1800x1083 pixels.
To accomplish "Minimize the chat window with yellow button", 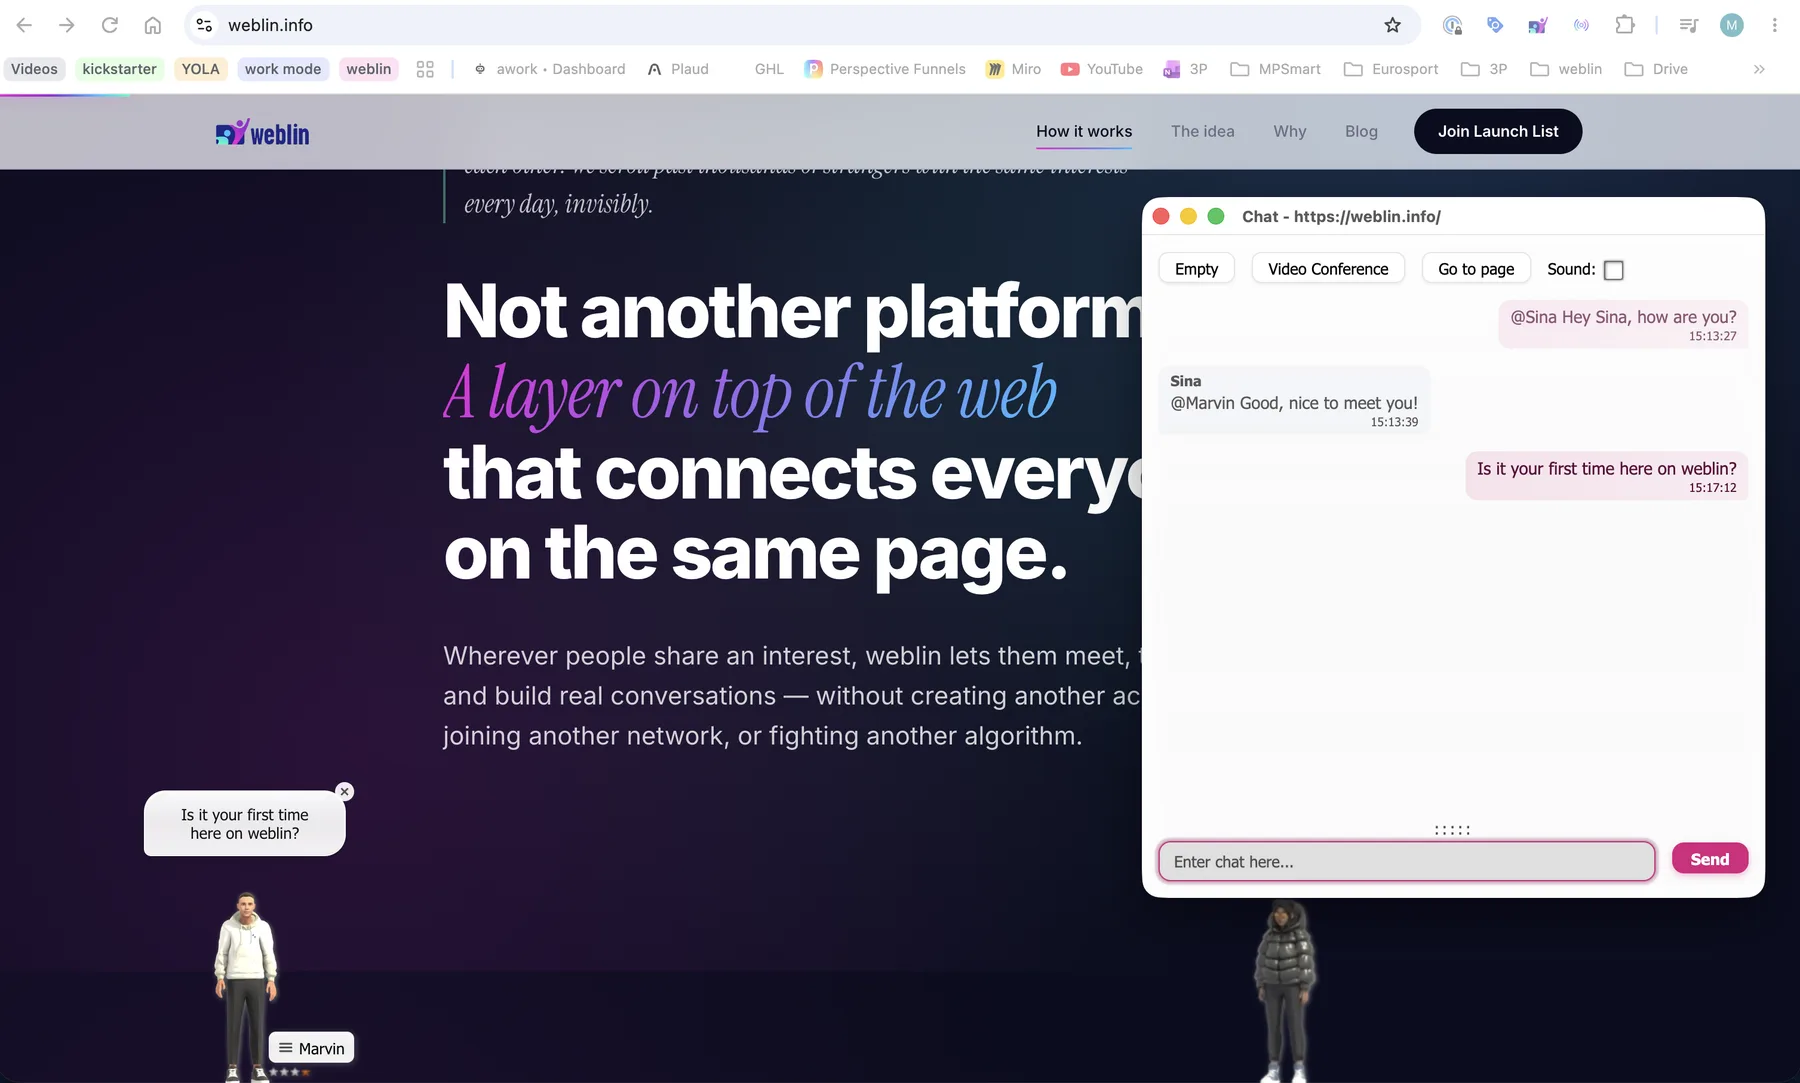I will pos(1188,216).
